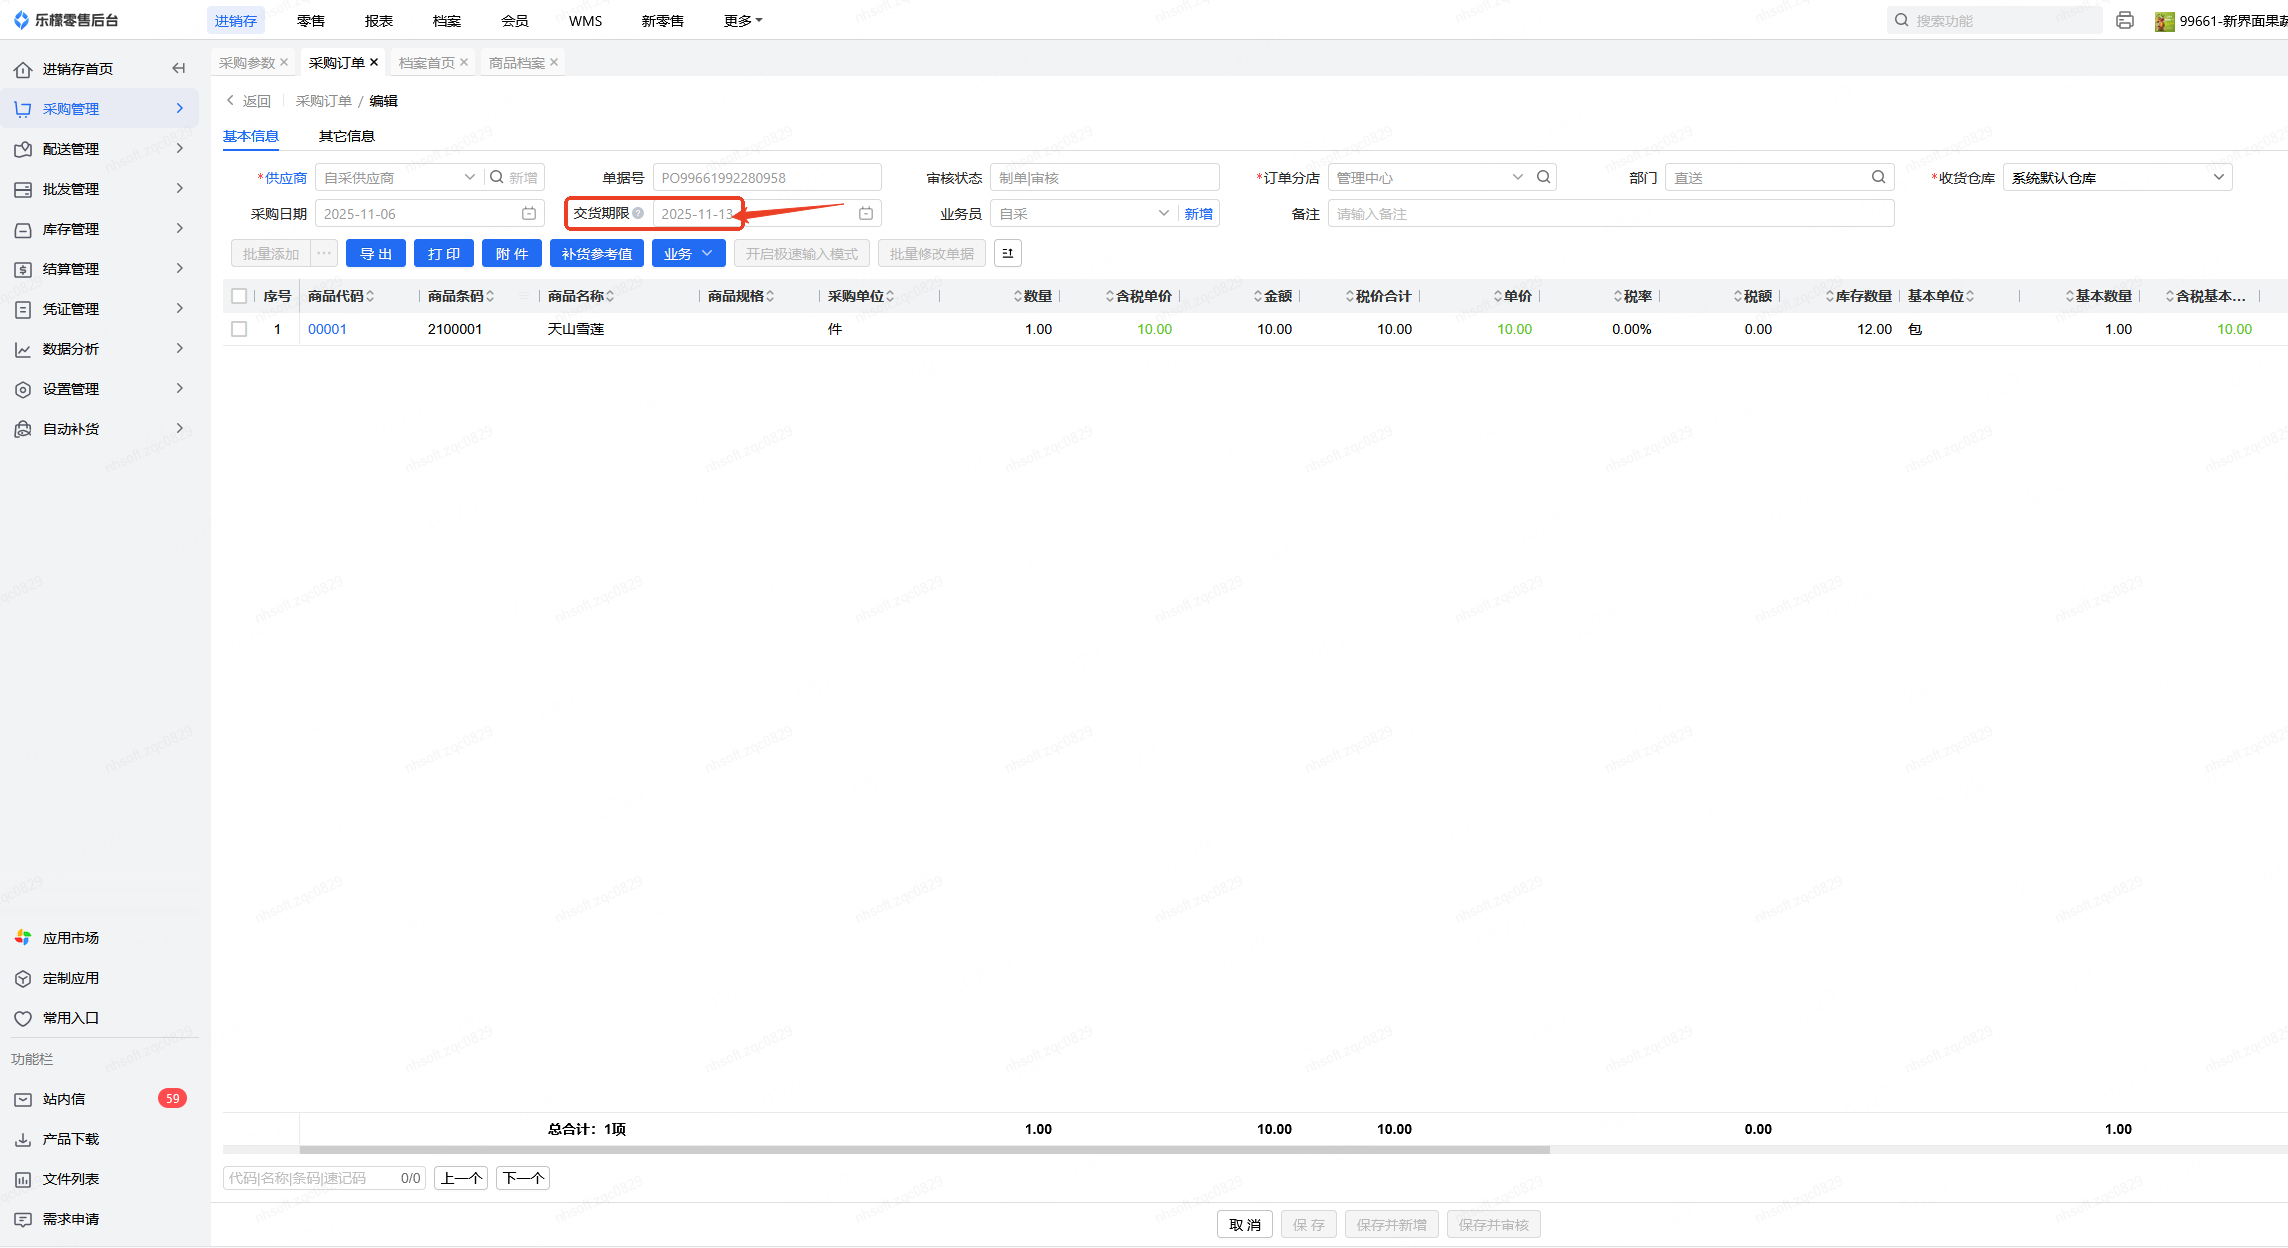Switch to 其它信息 tab
The height and width of the screenshot is (1248, 2288).
(346, 136)
